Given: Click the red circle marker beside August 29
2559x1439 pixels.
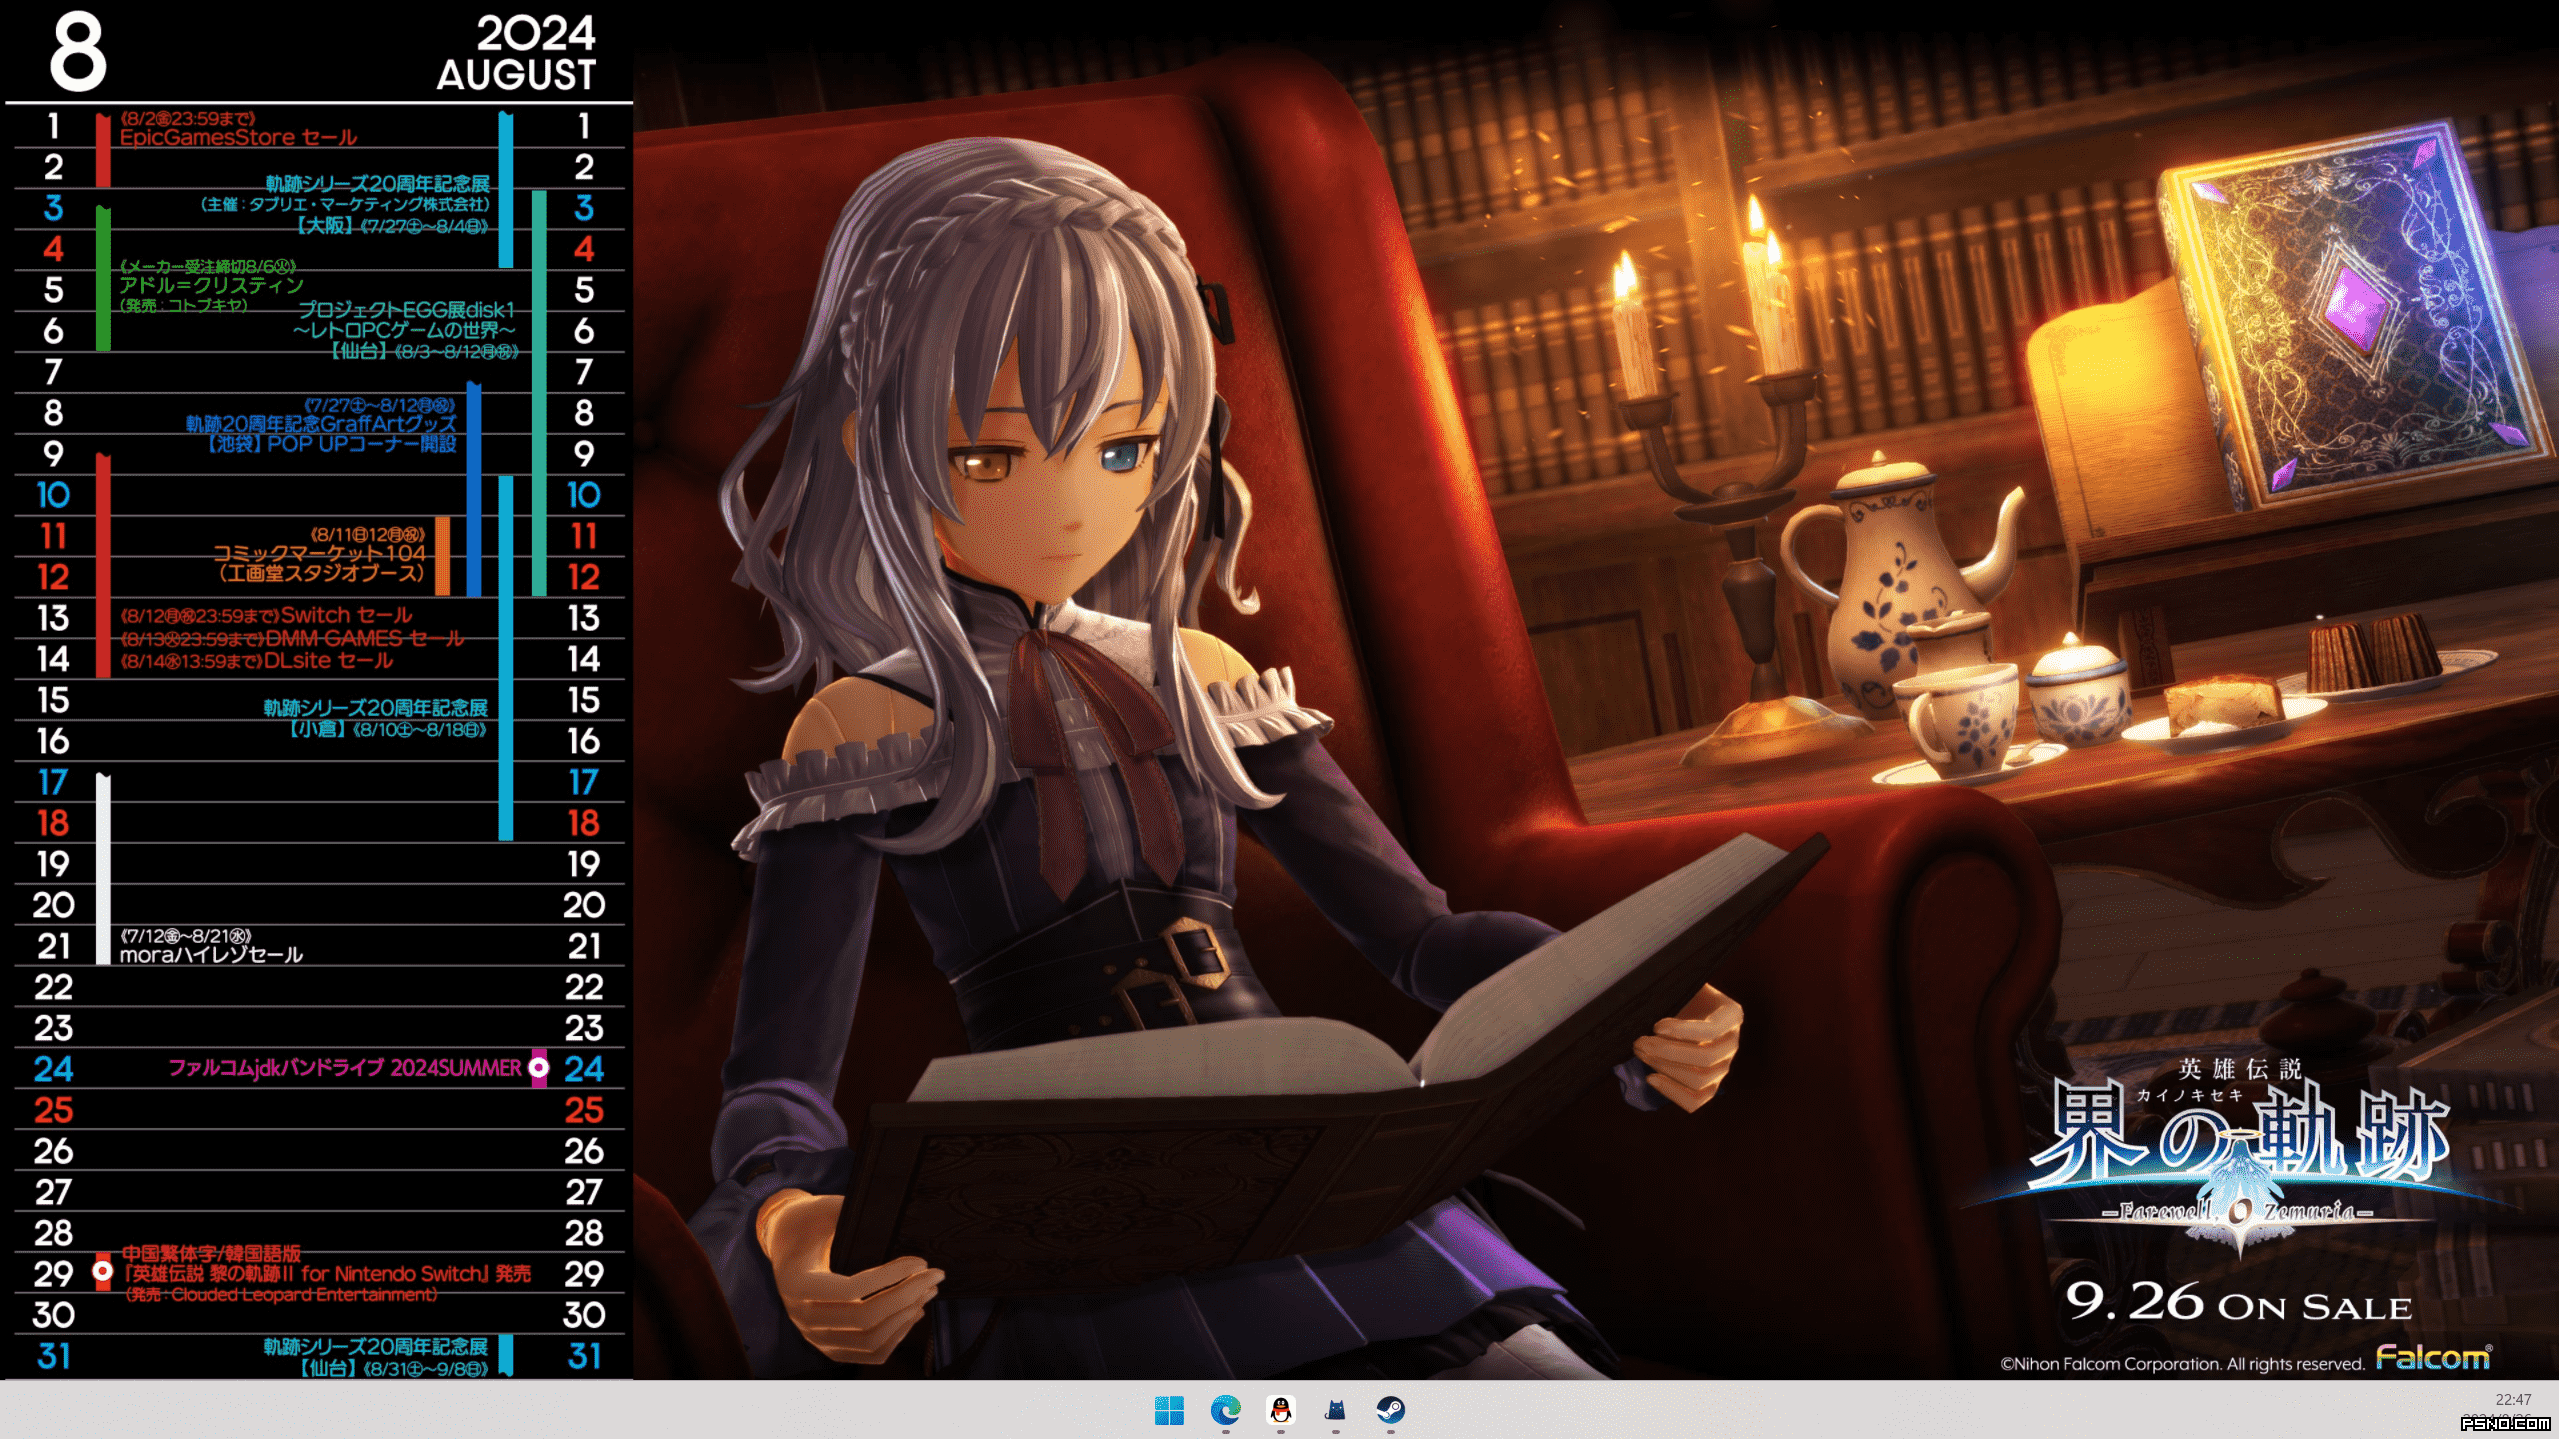Looking at the screenshot, I should (103, 1271).
